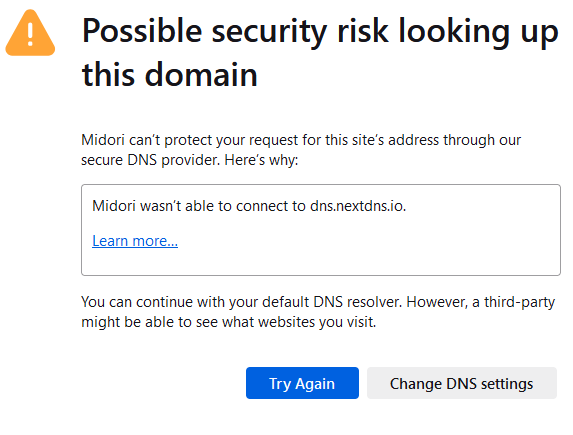Click the orange warning triangle icon
Image resolution: width=573 pixels, height=435 pixels.
[x=30, y=33]
